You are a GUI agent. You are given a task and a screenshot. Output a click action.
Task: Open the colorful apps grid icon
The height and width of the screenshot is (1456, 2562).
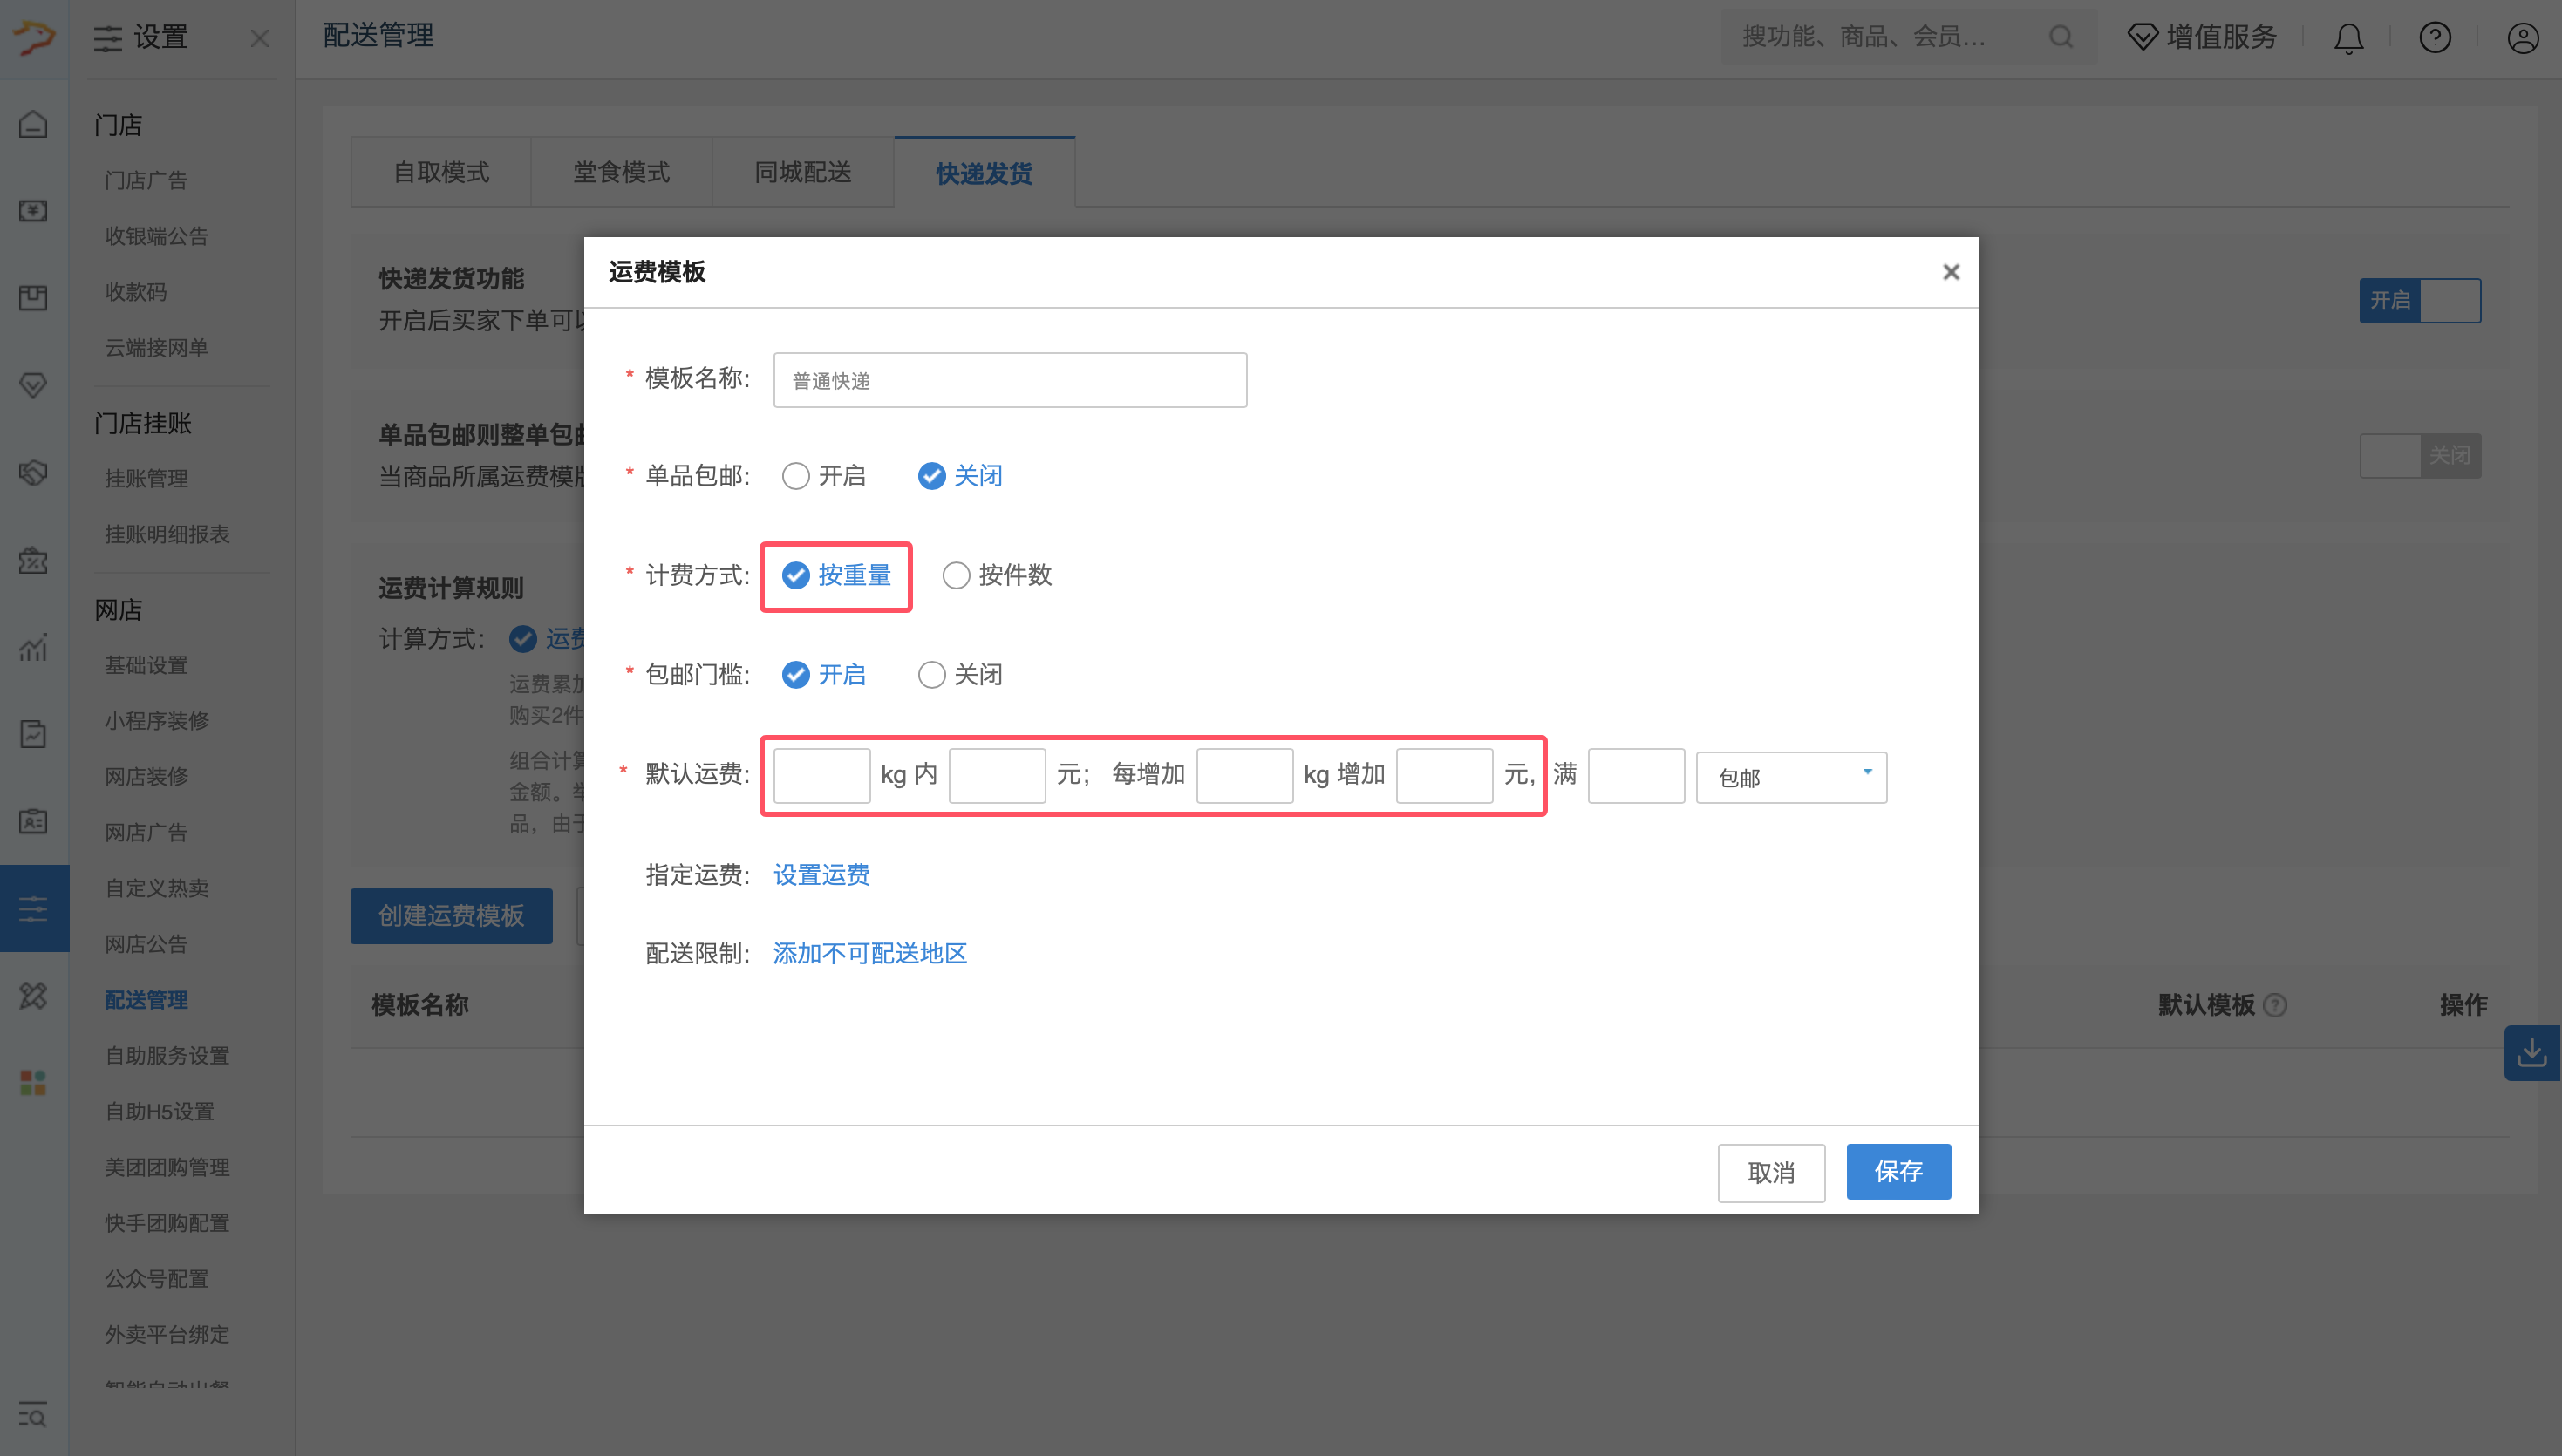[x=33, y=1082]
